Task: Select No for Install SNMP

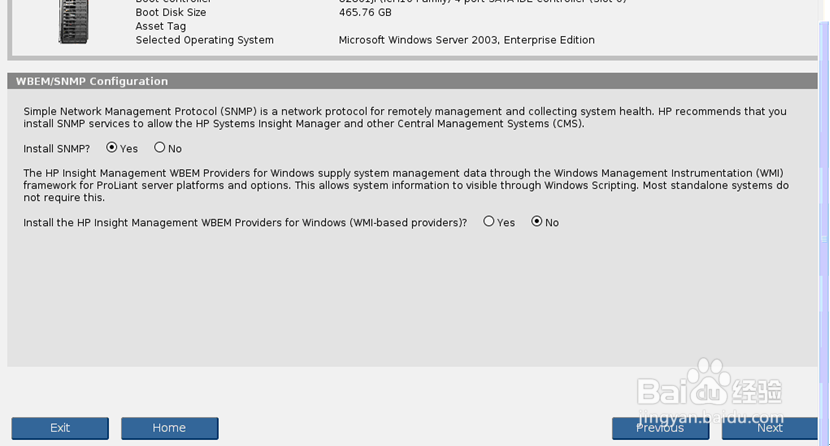Action: click(159, 148)
